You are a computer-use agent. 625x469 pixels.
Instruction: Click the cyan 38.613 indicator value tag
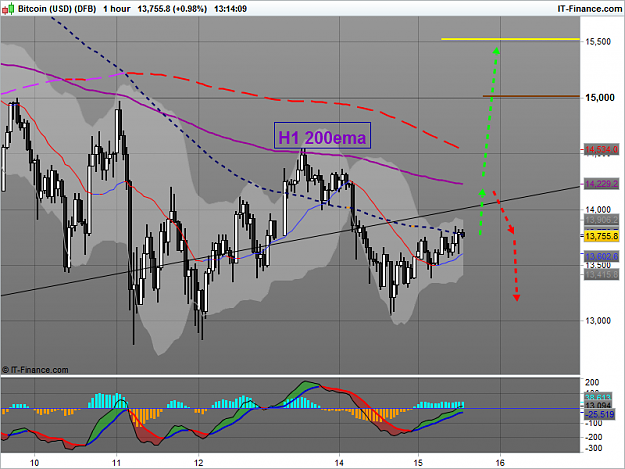coord(598,397)
